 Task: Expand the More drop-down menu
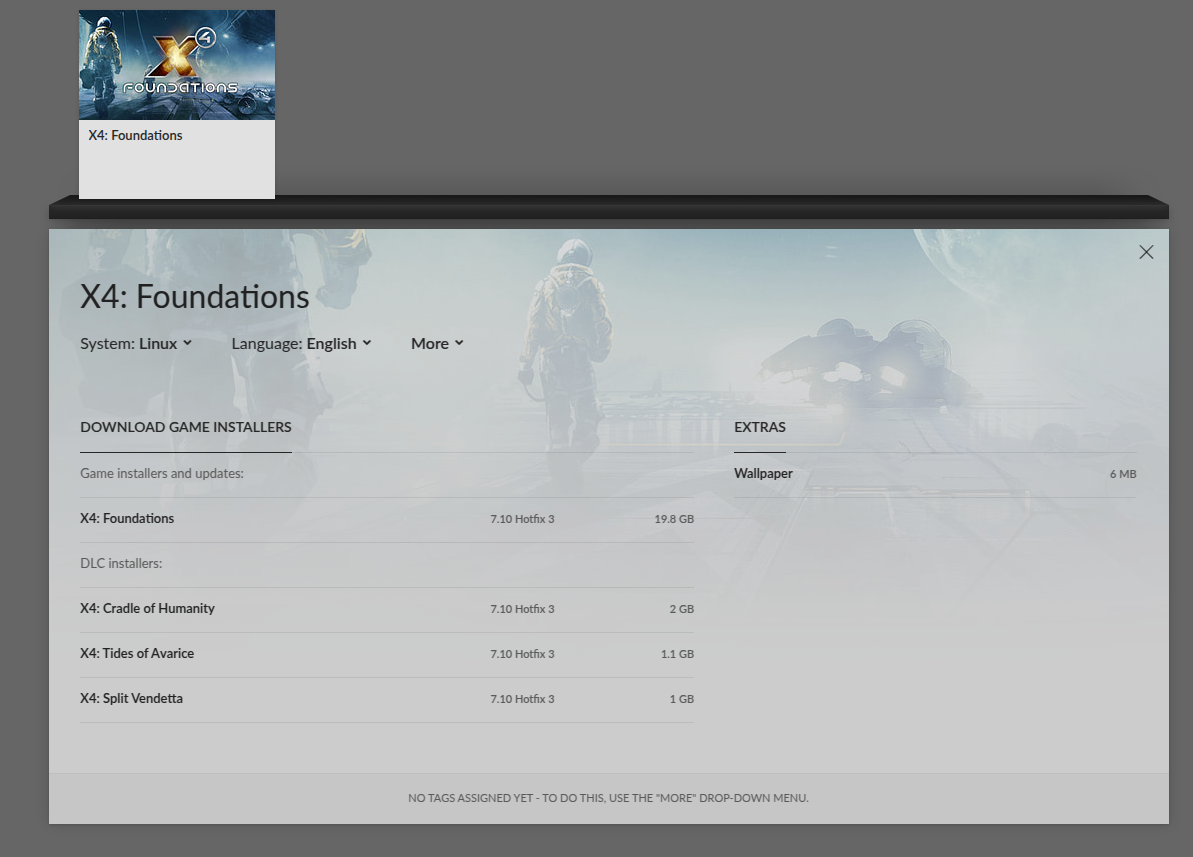pos(437,343)
